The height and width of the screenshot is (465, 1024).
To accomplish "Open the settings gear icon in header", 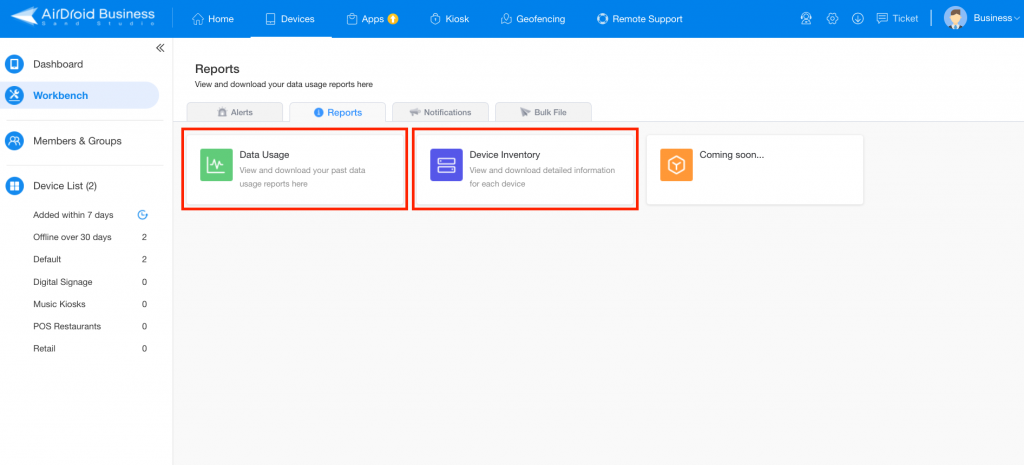I will [x=832, y=19].
